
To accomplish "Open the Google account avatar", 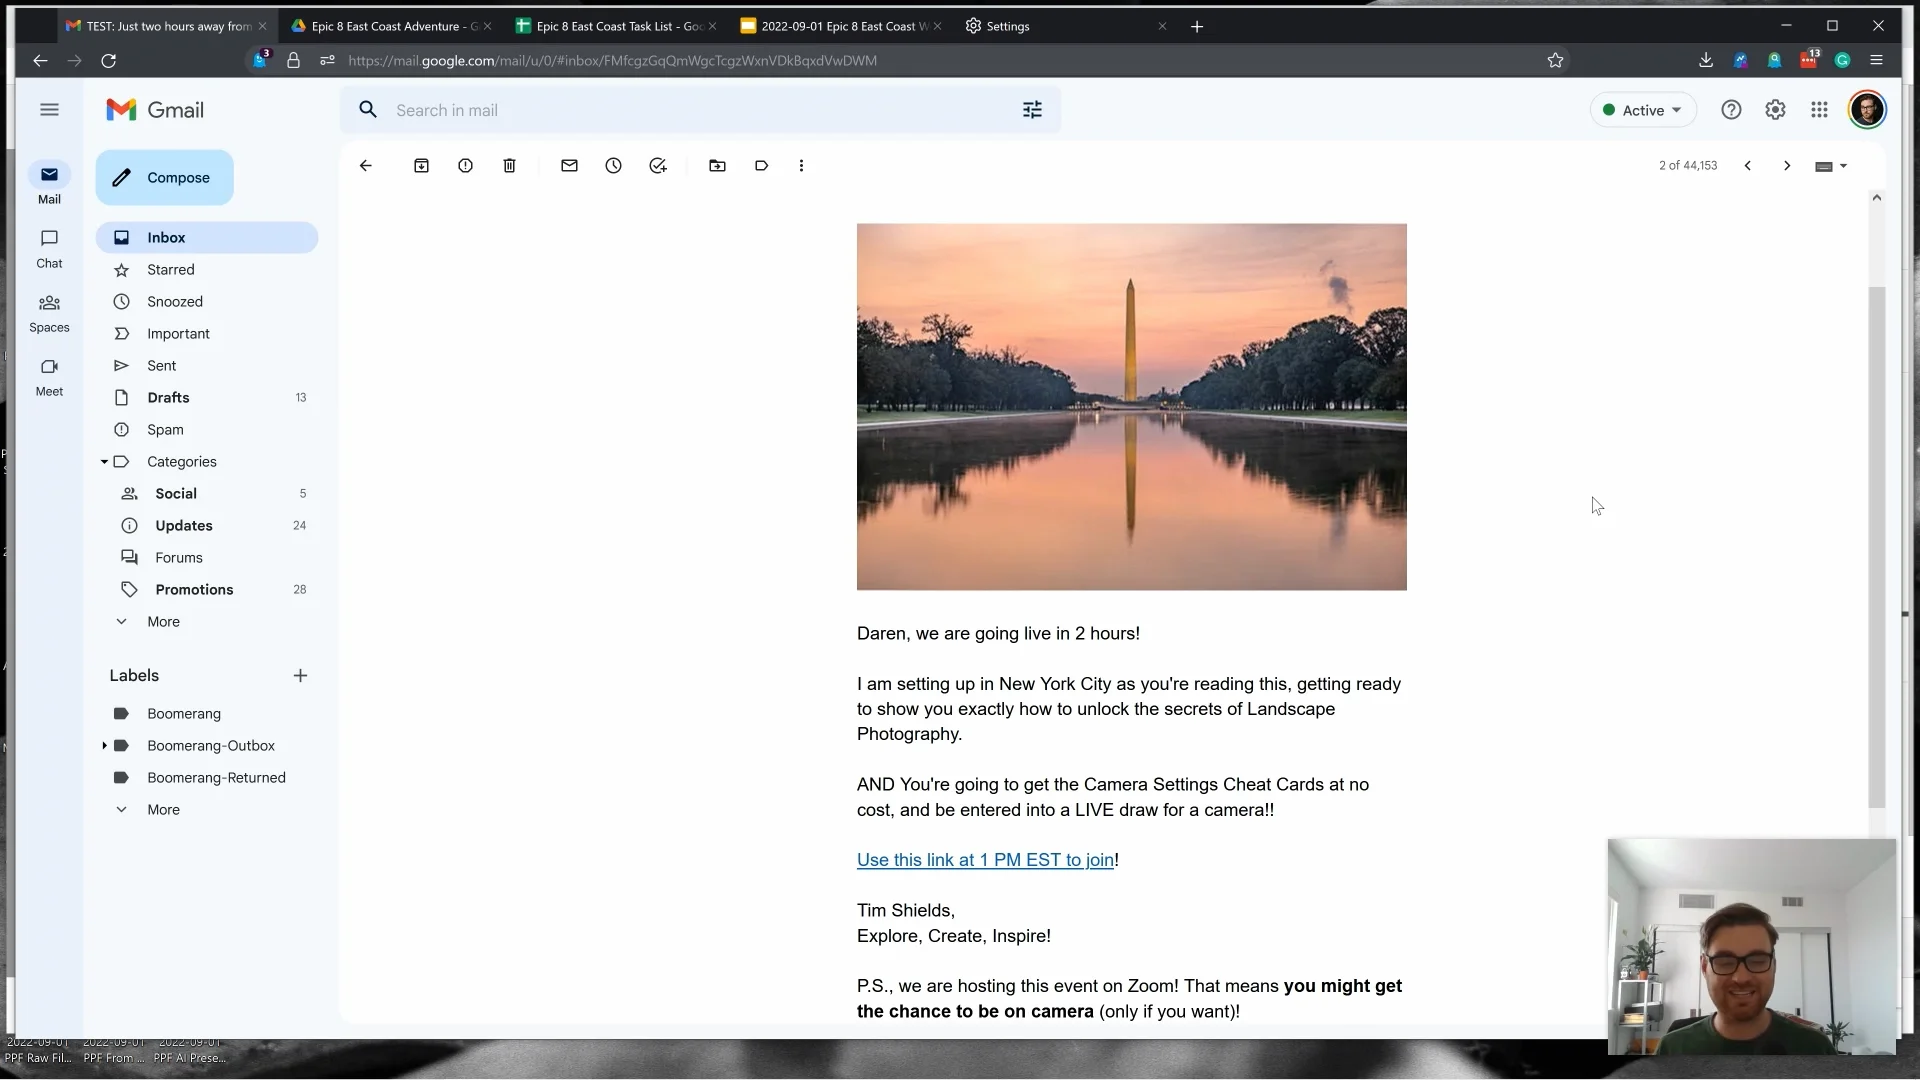I will (1867, 110).
